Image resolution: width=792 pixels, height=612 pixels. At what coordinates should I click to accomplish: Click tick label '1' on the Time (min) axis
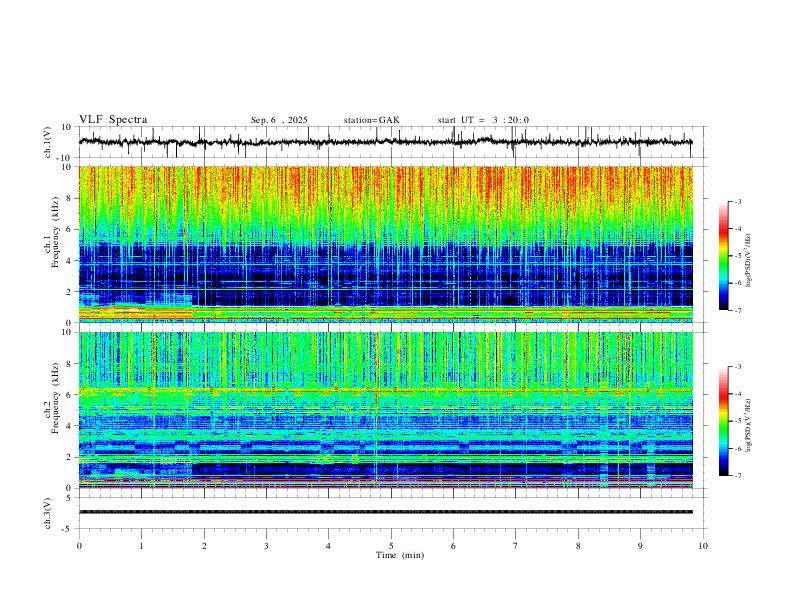pos(141,546)
